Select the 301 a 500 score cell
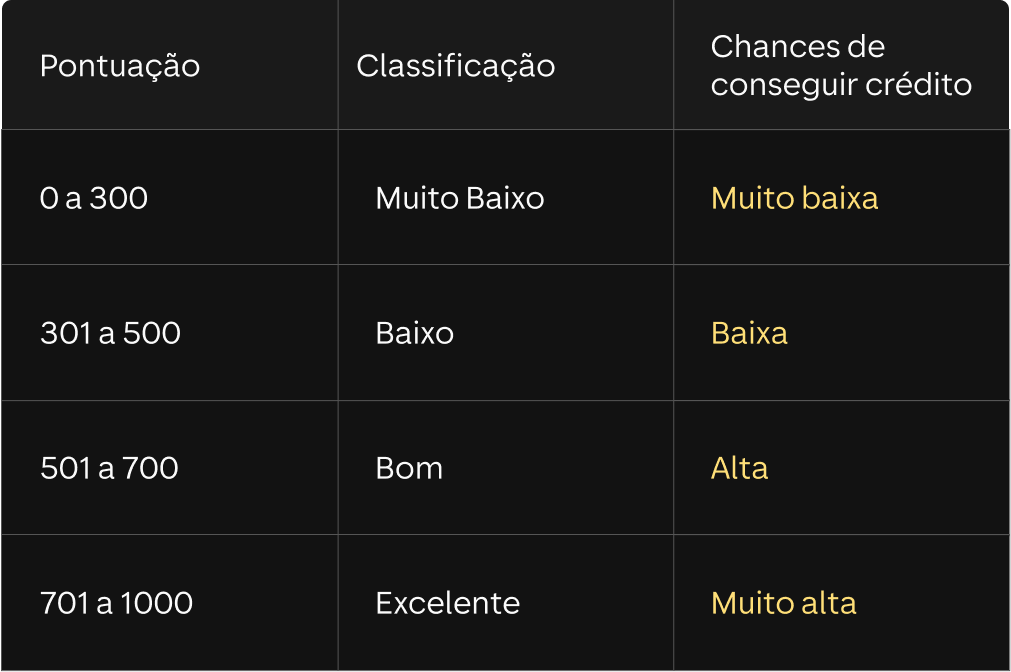This screenshot has height=672, width=1011. click(110, 333)
